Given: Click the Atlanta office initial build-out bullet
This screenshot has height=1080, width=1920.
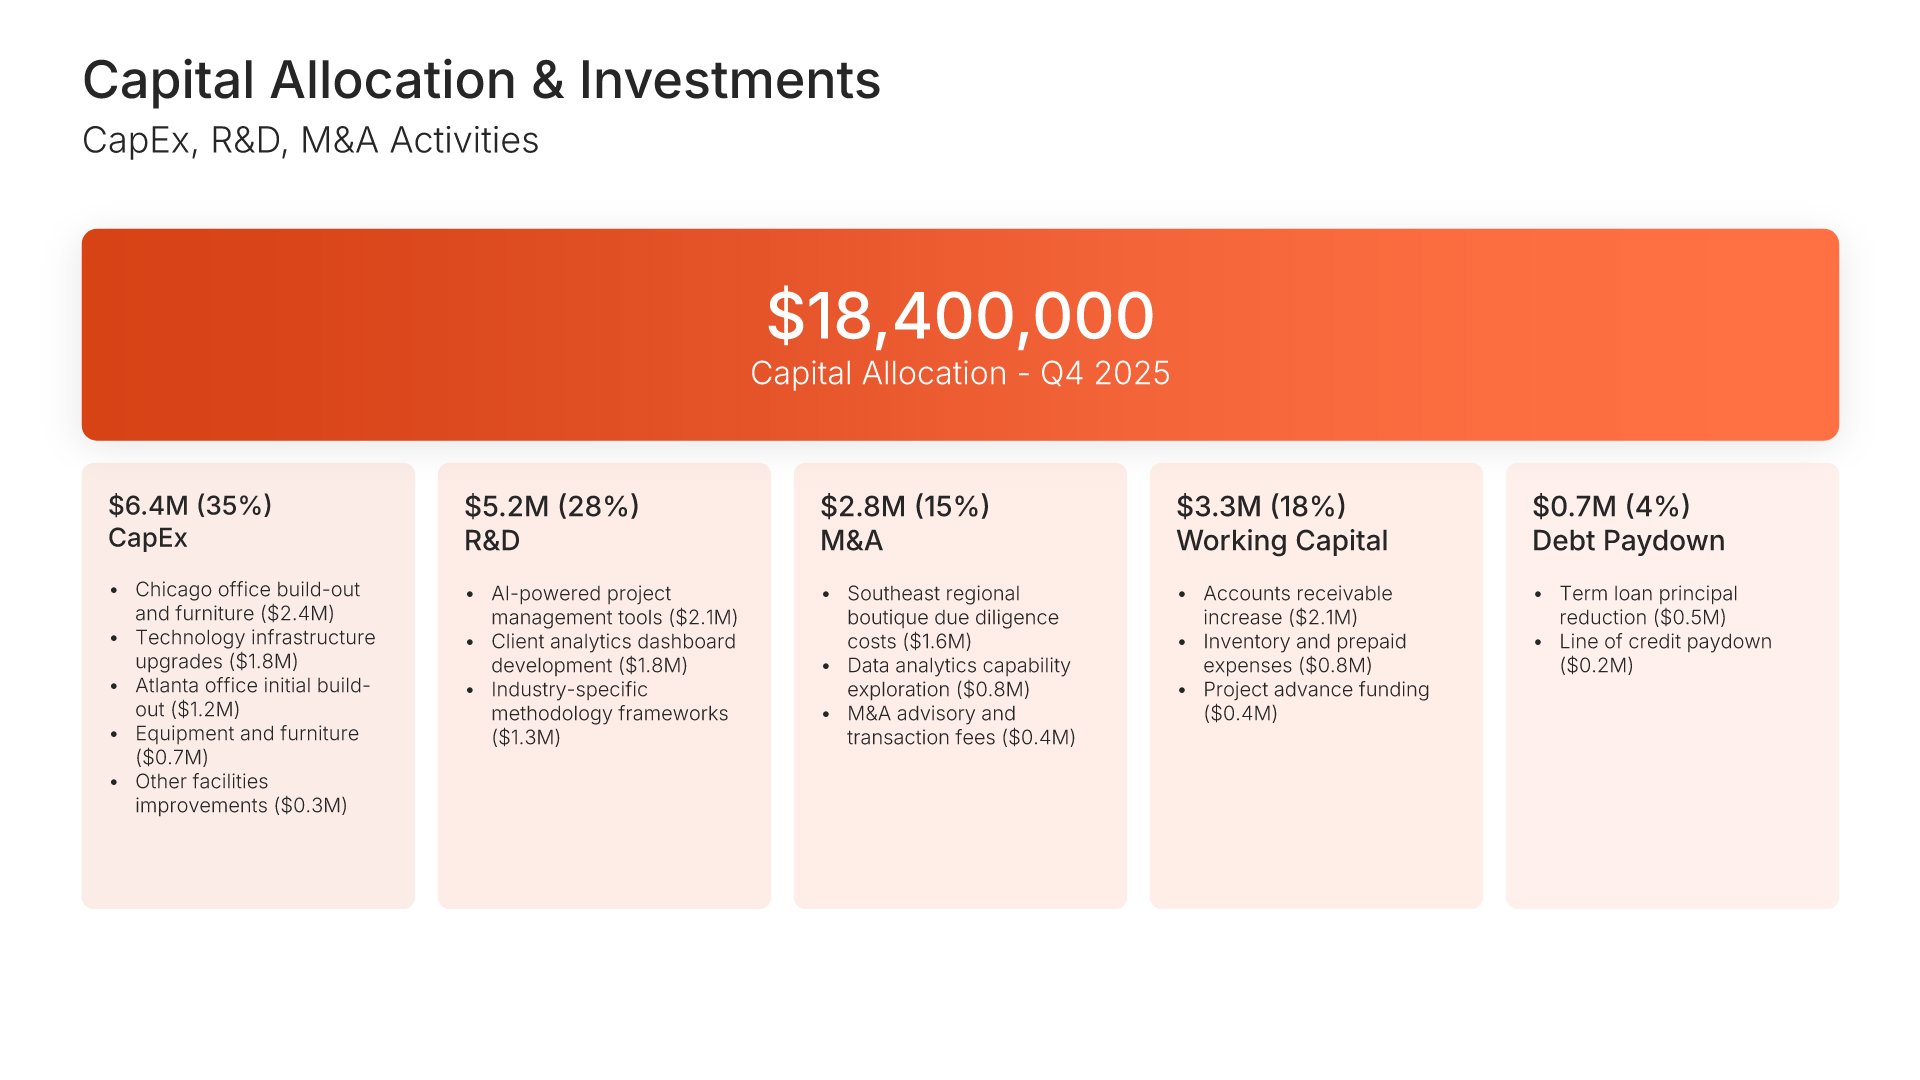Looking at the screenshot, I should (x=252, y=697).
